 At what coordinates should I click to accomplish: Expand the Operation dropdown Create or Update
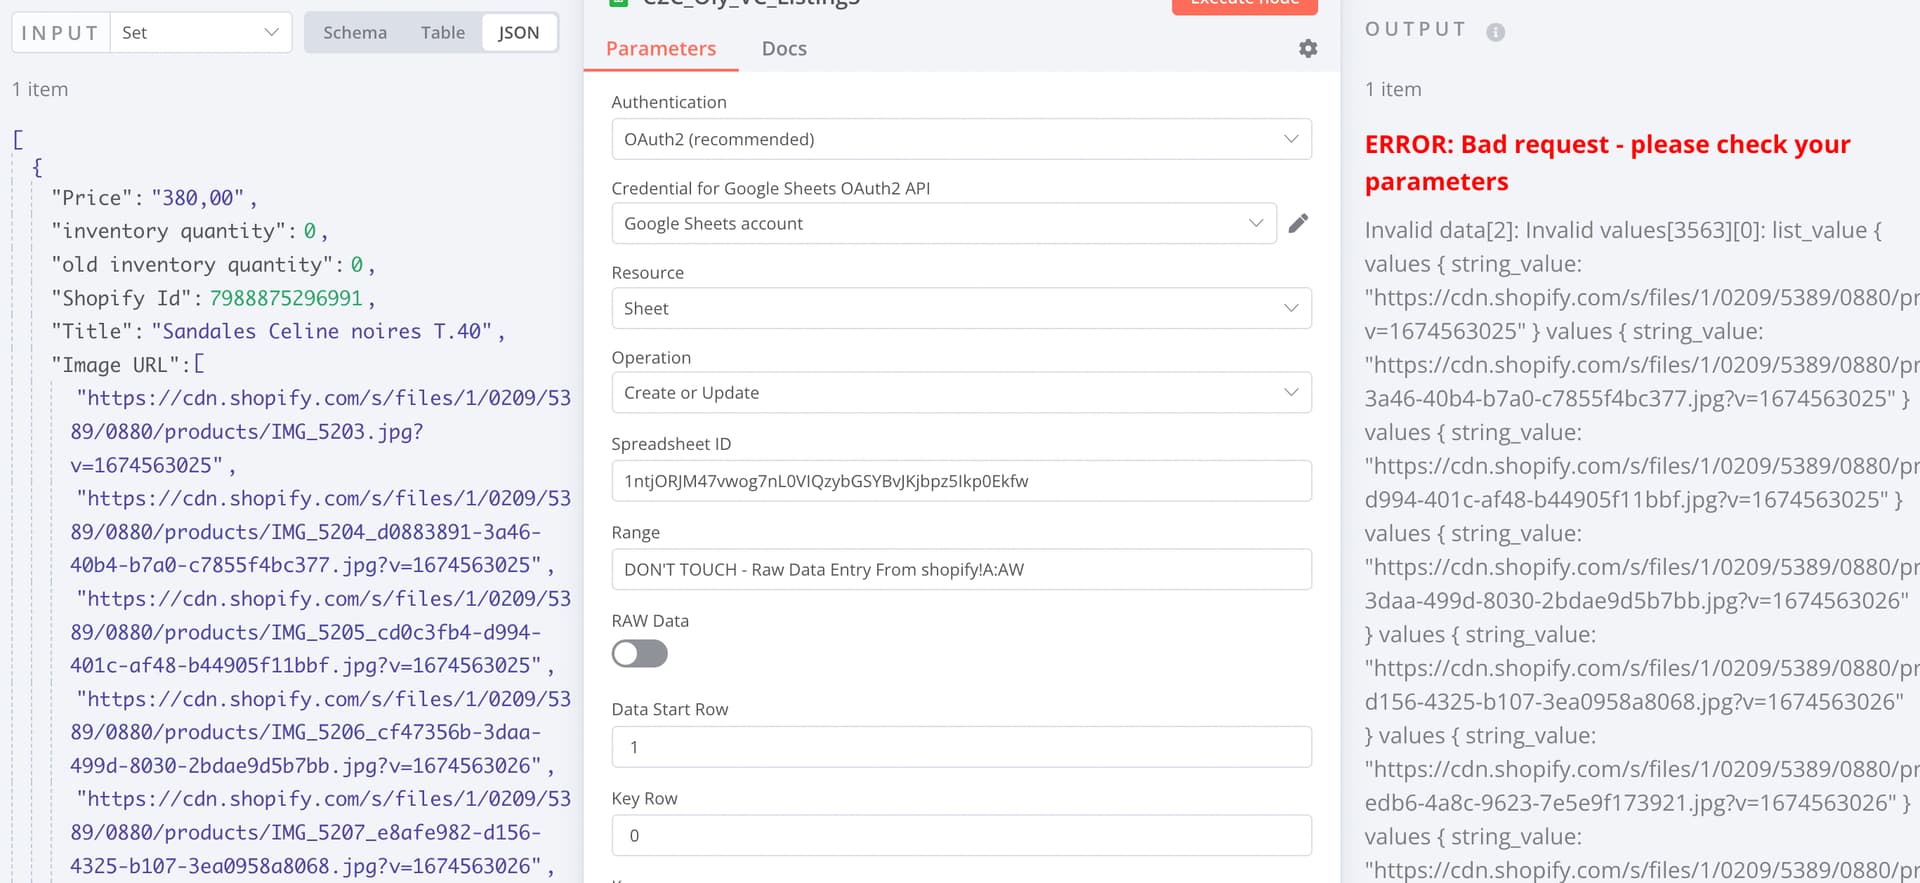(960, 393)
